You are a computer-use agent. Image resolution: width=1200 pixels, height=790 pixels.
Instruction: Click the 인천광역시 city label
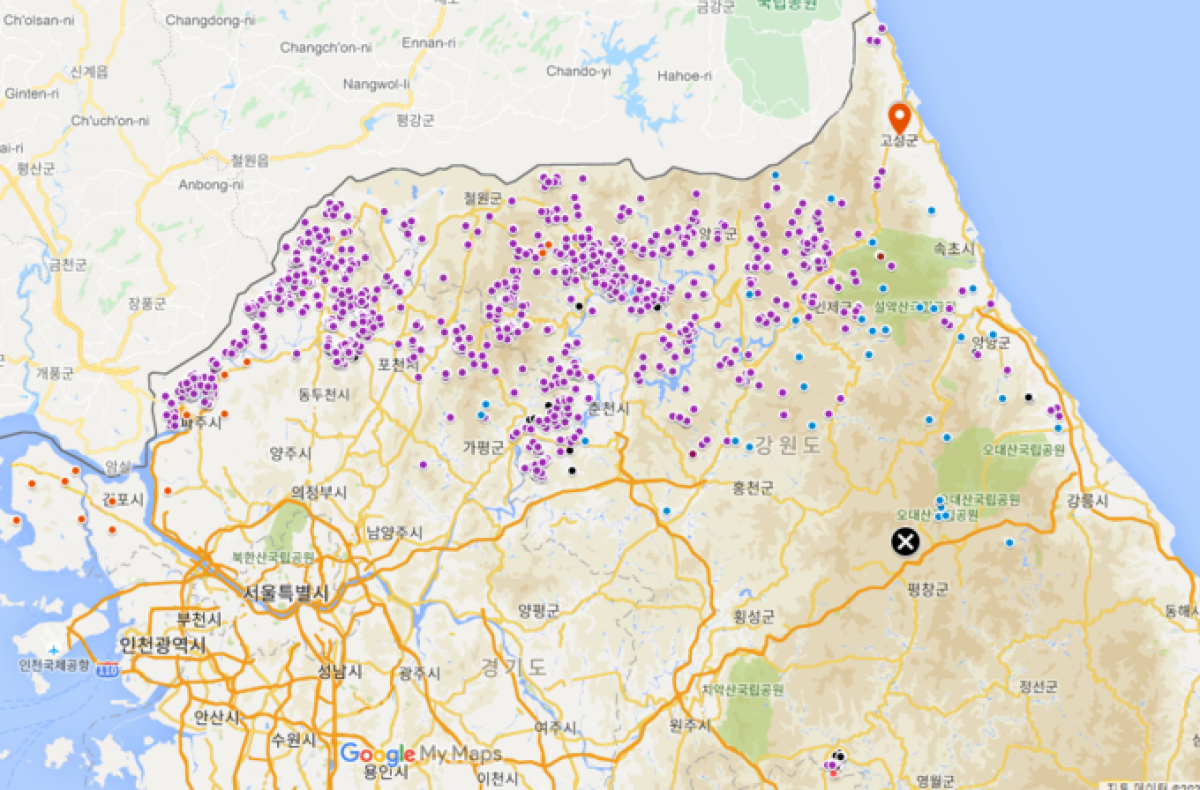(x=161, y=645)
